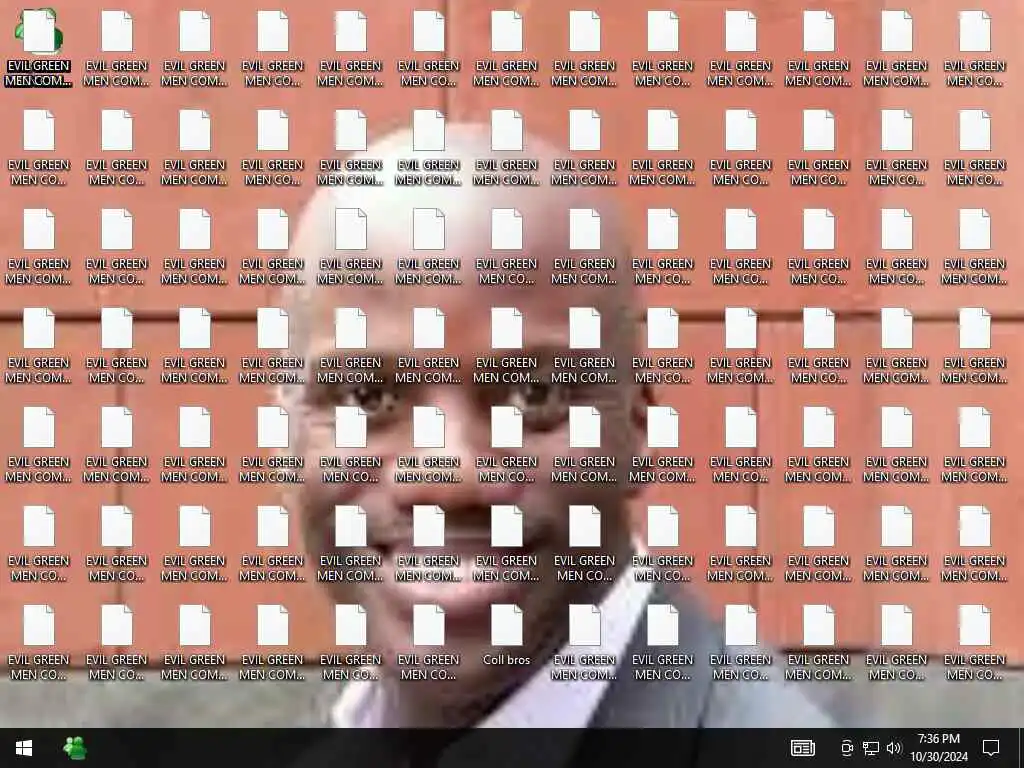Click the 'Coll bros' file name label
1024x768 pixels.
[x=506, y=660]
